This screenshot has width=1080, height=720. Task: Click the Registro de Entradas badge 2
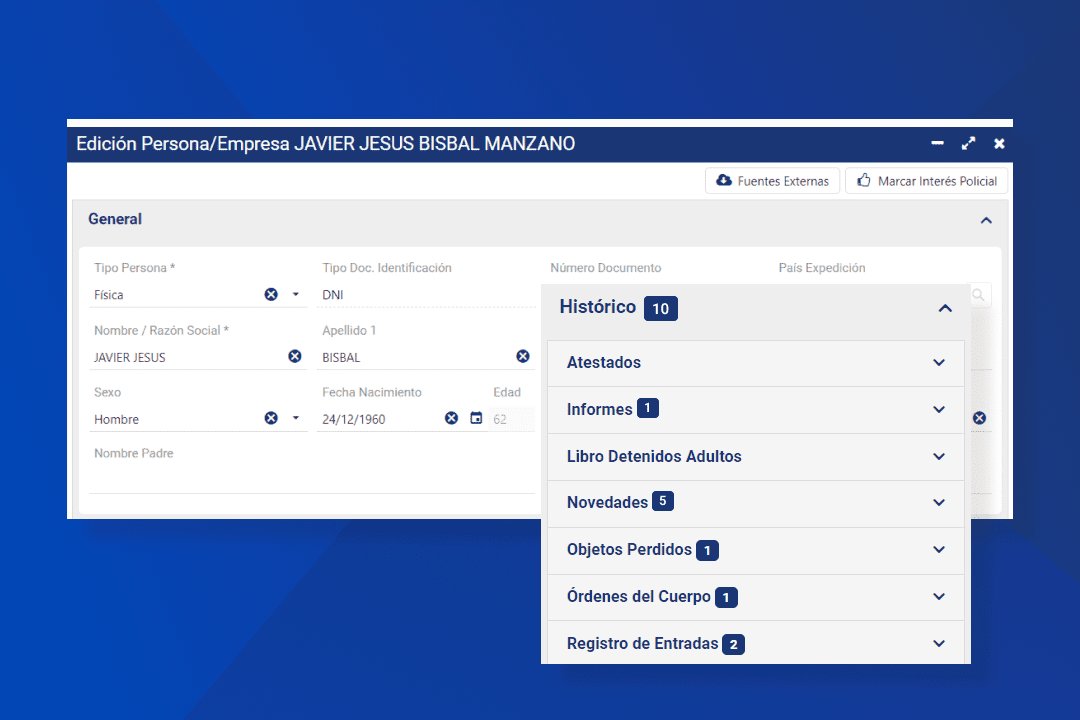pos(734,644)
